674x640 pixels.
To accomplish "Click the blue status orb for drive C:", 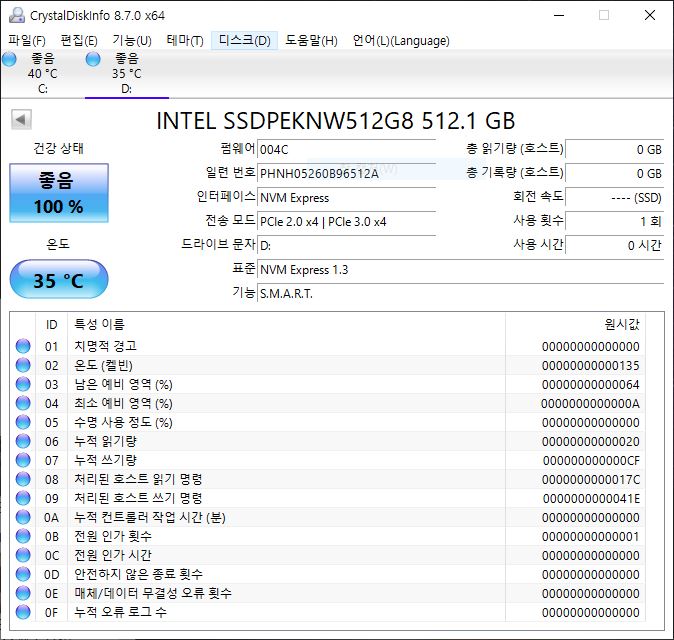I will pyautogui.click(x=9, y=59).
